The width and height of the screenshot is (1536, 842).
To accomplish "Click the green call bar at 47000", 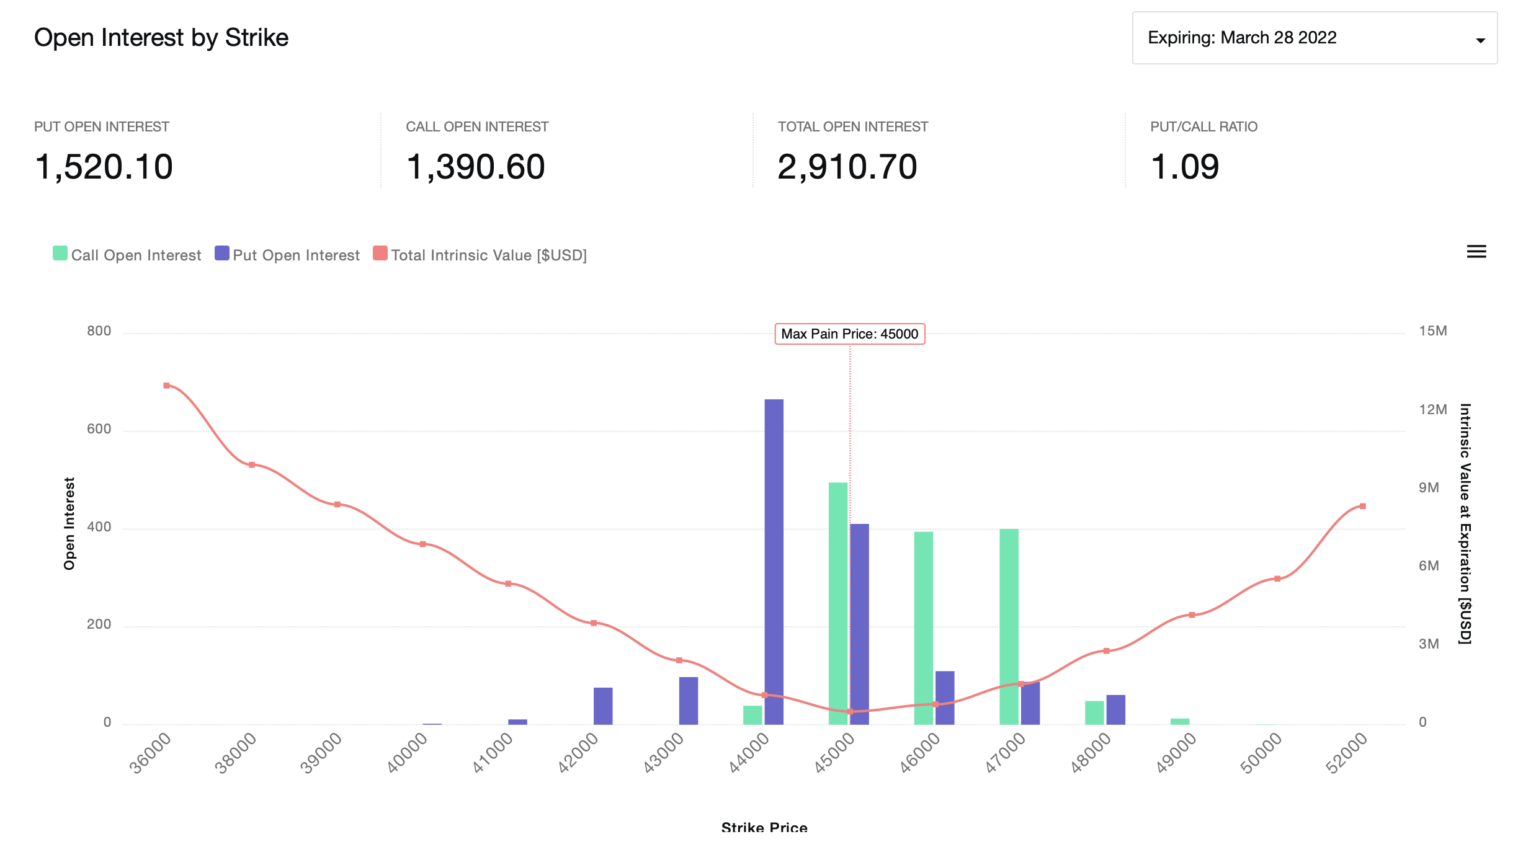I will [1009, 627].
